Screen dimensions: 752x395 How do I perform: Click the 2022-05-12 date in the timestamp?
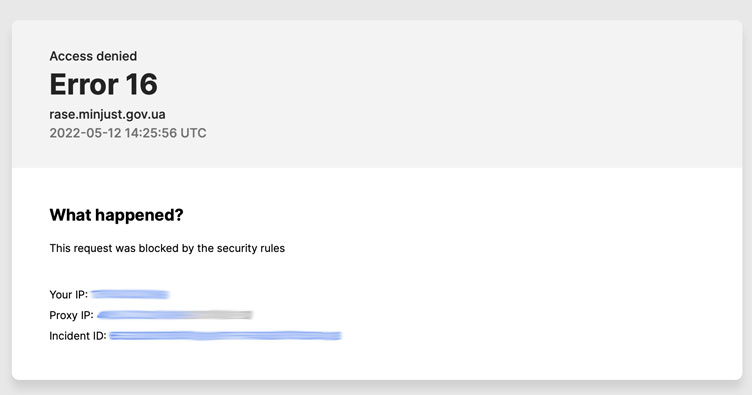click(85, 133)
